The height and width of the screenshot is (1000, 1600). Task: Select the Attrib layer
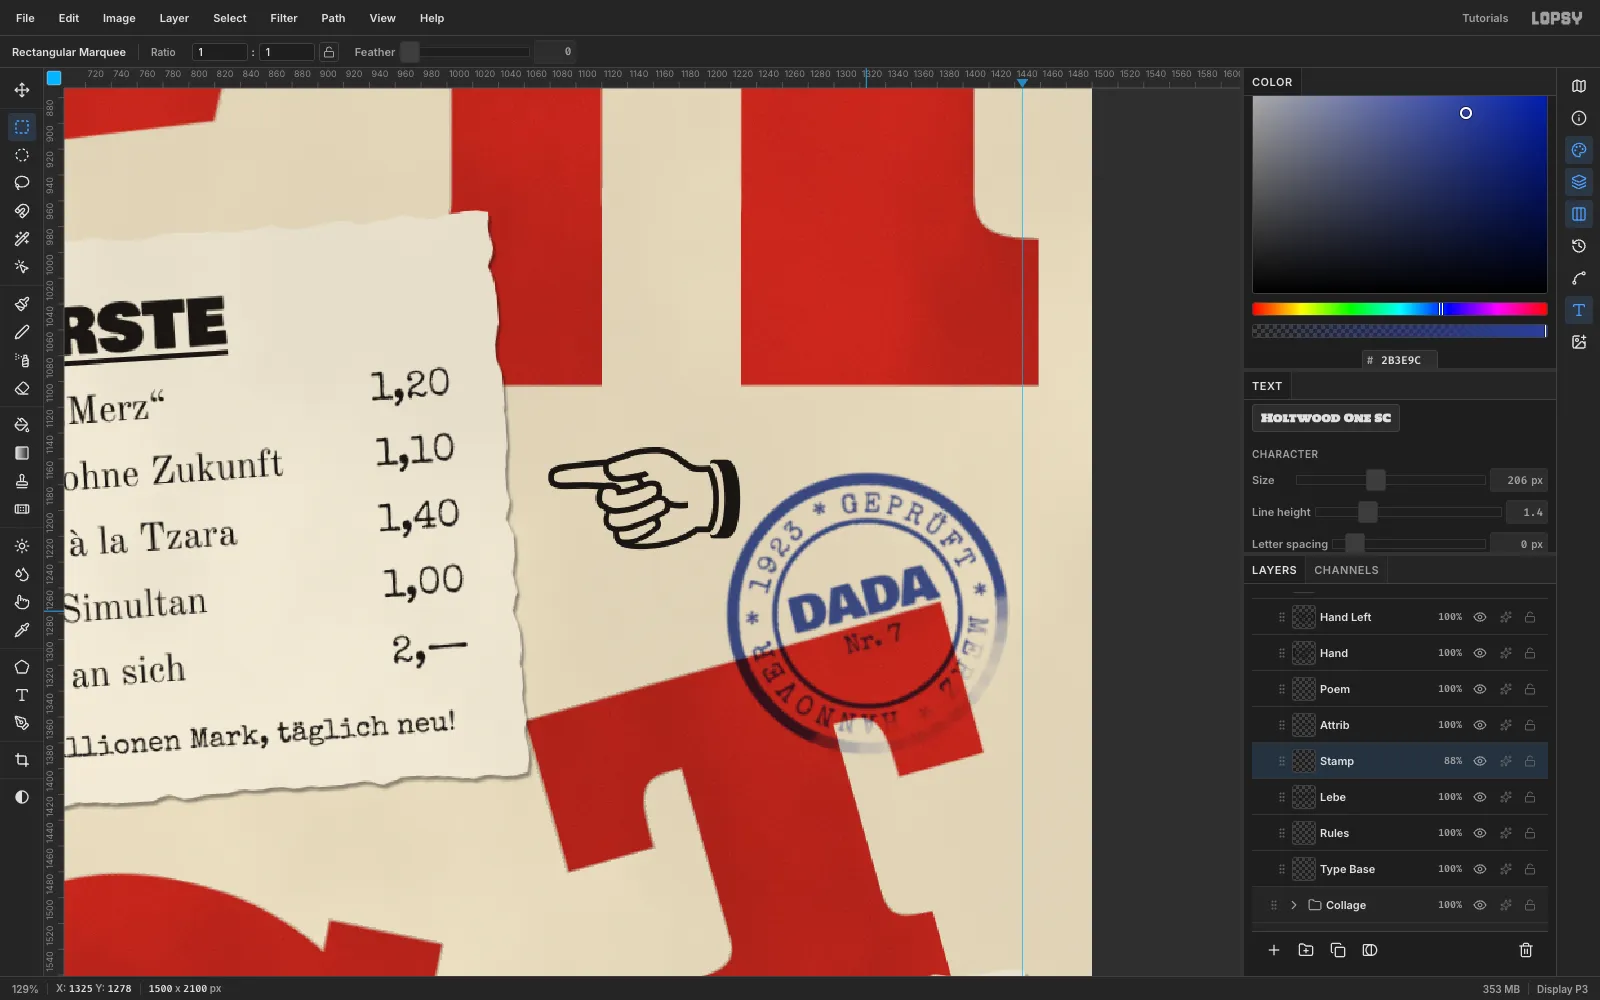(x=1400, y=725)
